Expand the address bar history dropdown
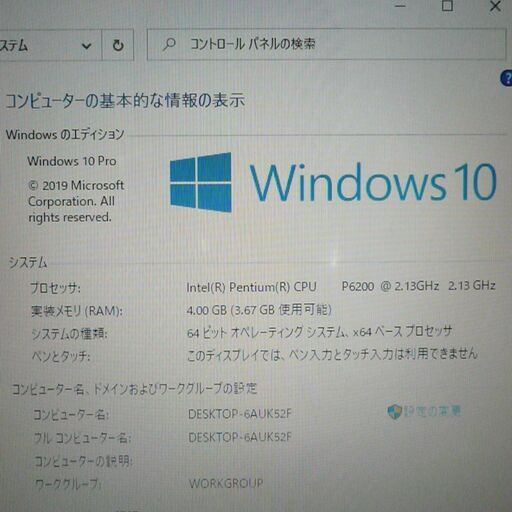Viewport: 512px width, 512px height. click(x=86, y=46)
